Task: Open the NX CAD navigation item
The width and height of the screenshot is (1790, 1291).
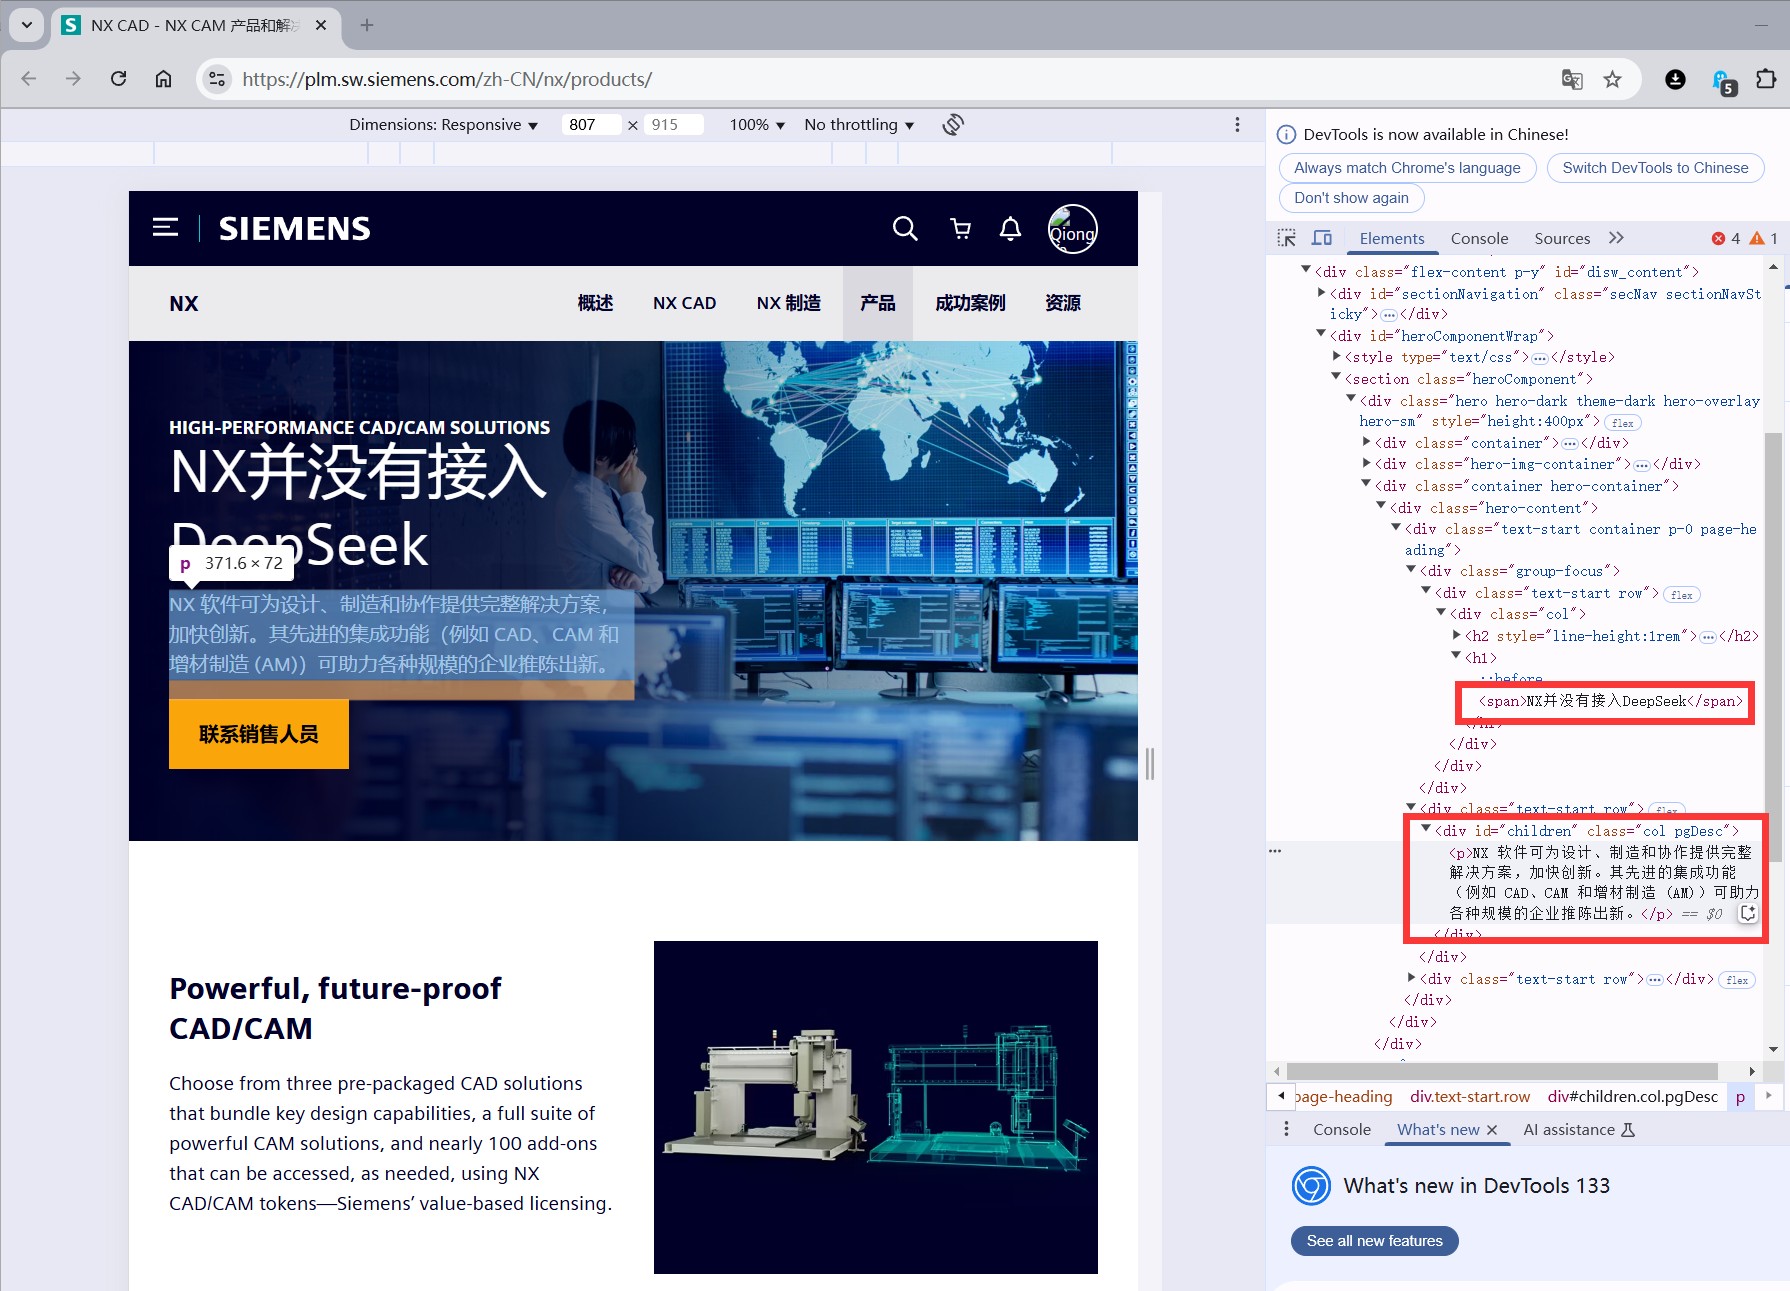Action: [684, 303]
